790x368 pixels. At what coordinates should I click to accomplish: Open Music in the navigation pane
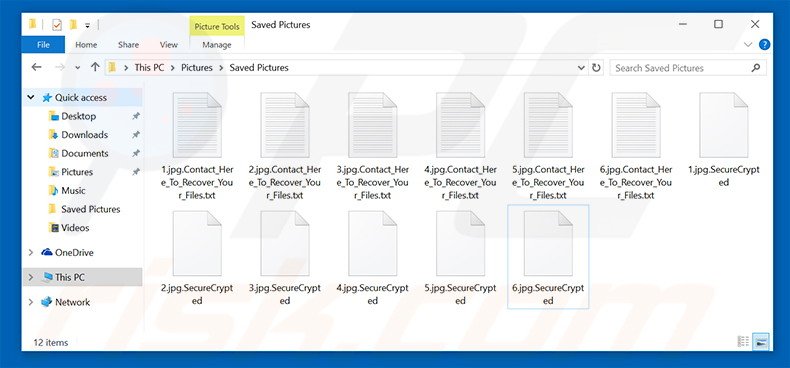(73, 191)
